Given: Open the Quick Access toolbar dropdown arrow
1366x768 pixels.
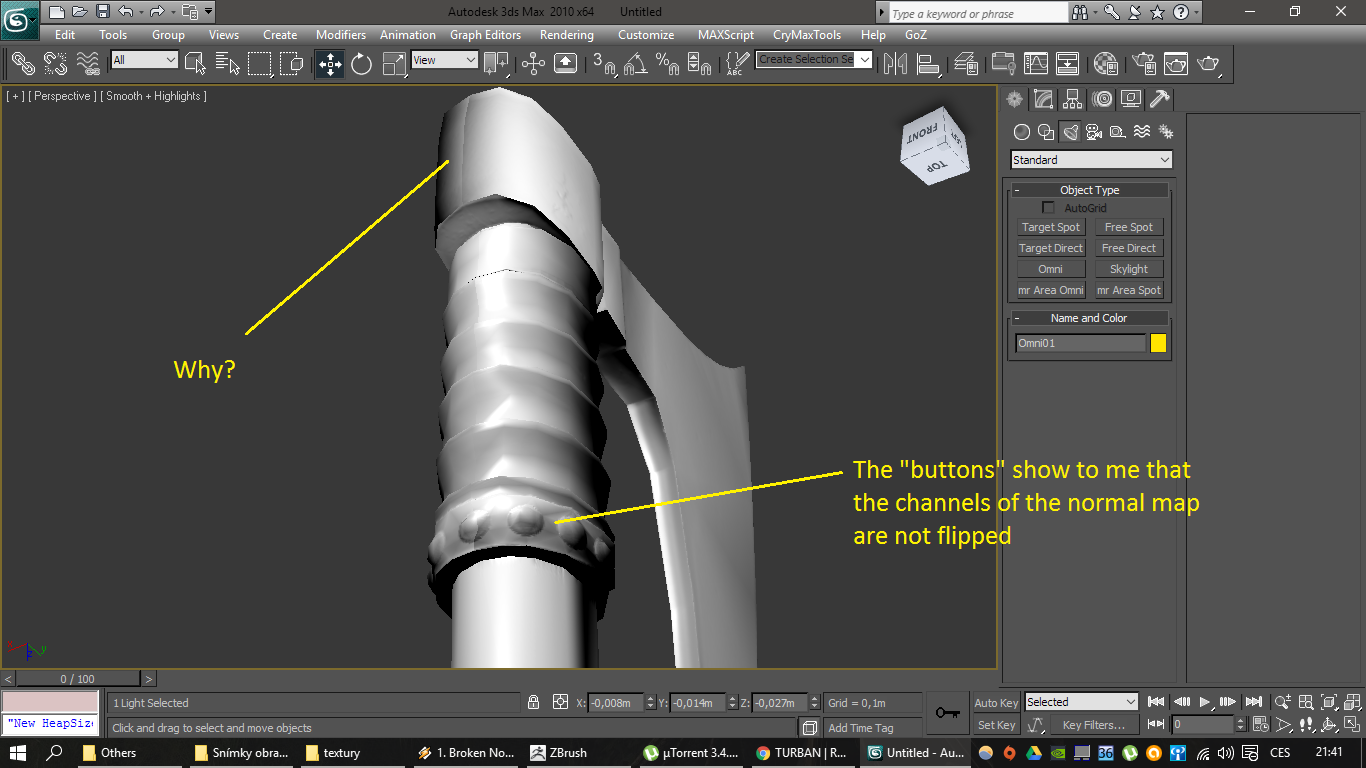Looking at the screenshot, I should pyautogui.click(x=208, y=12).
